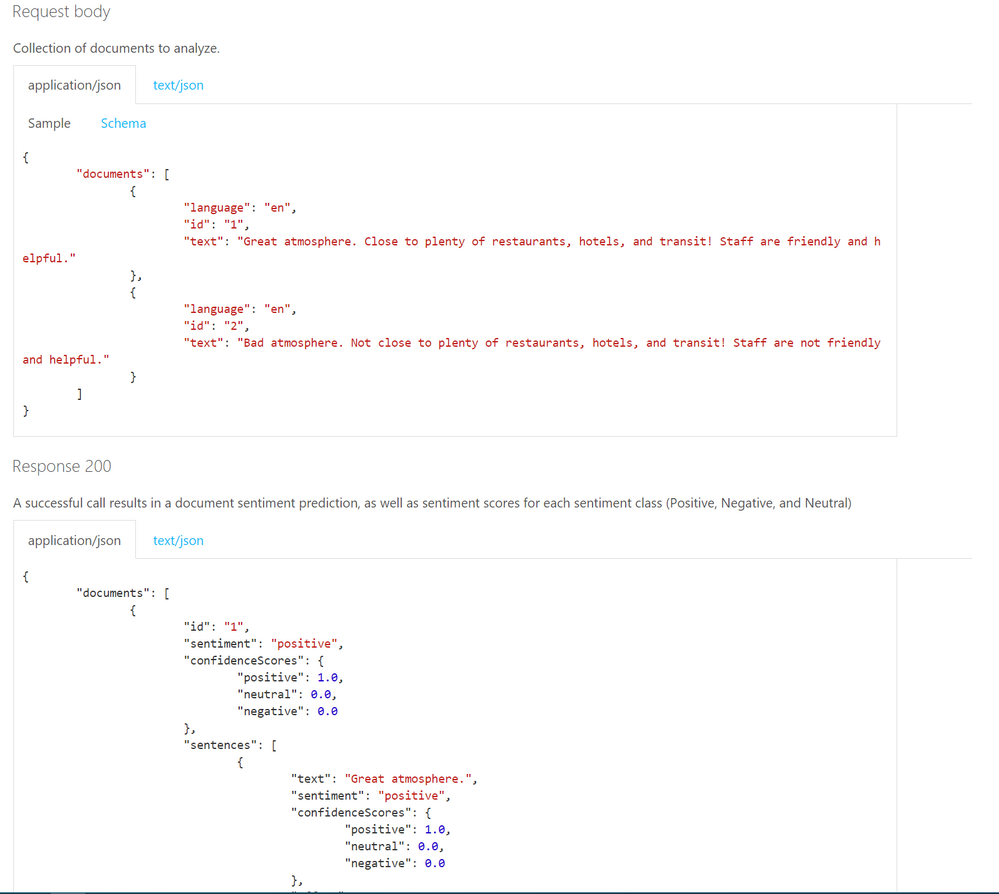Click the first "confidenceScores" key
999x894 pixels.
pos(244,661)
